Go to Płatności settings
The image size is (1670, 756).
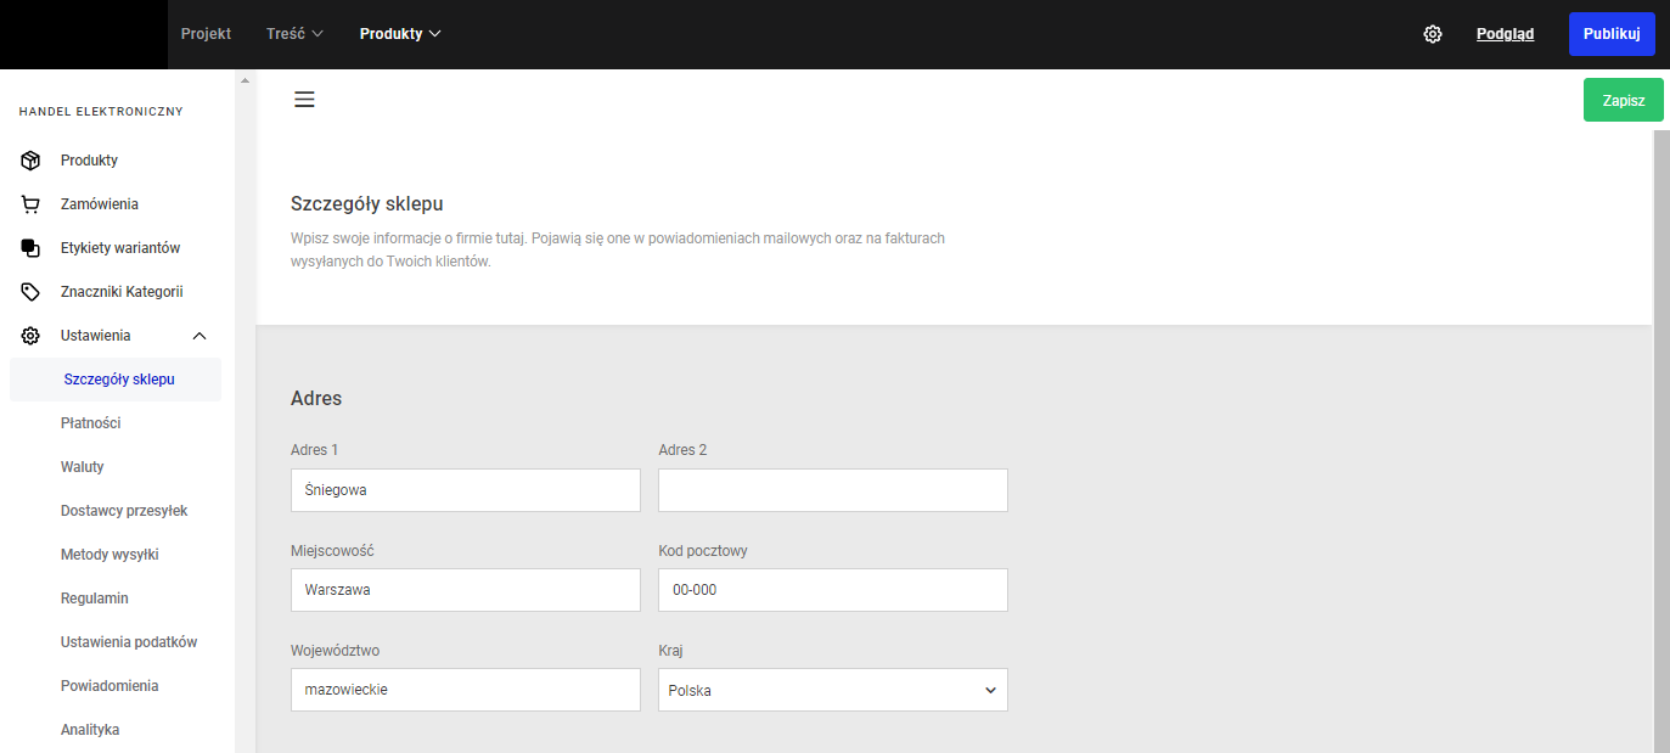coord(90,423)
